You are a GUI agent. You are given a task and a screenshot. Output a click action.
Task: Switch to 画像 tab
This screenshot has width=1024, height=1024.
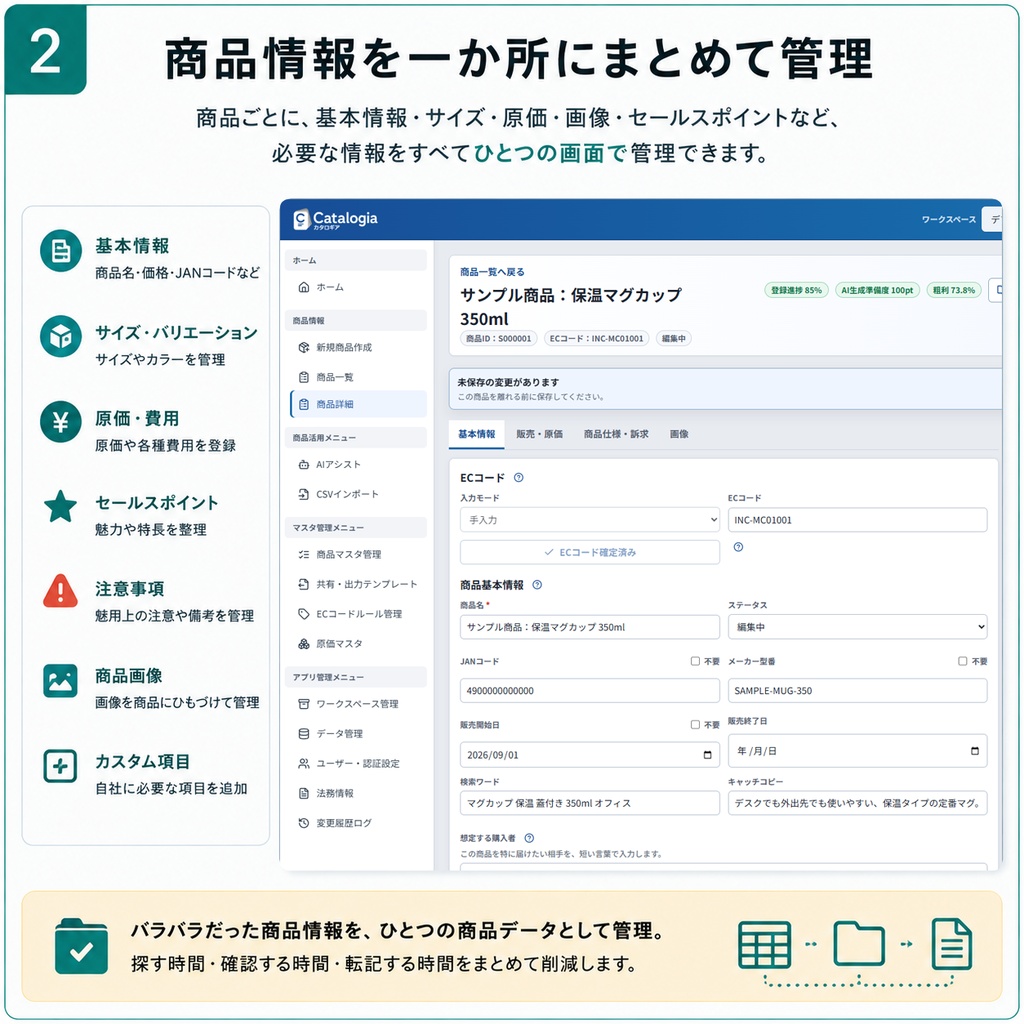[679, 434]
